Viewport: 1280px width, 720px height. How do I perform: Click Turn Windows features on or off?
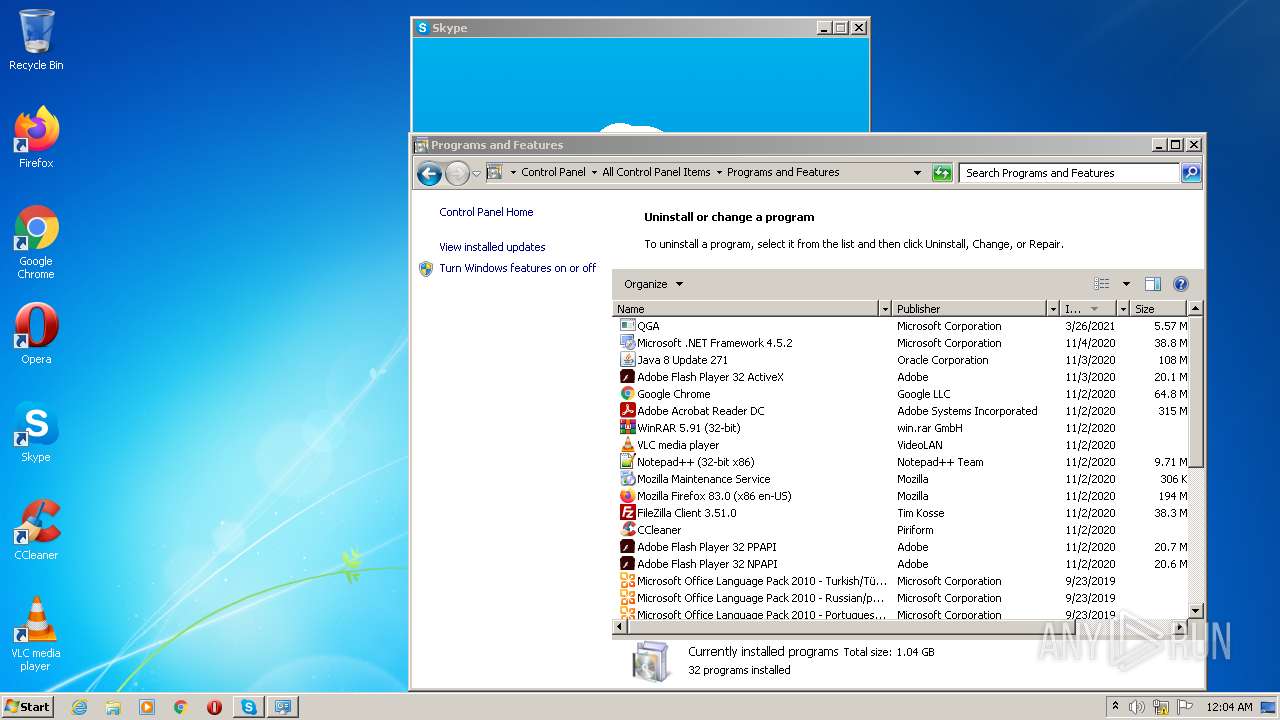tap(517, 268)
